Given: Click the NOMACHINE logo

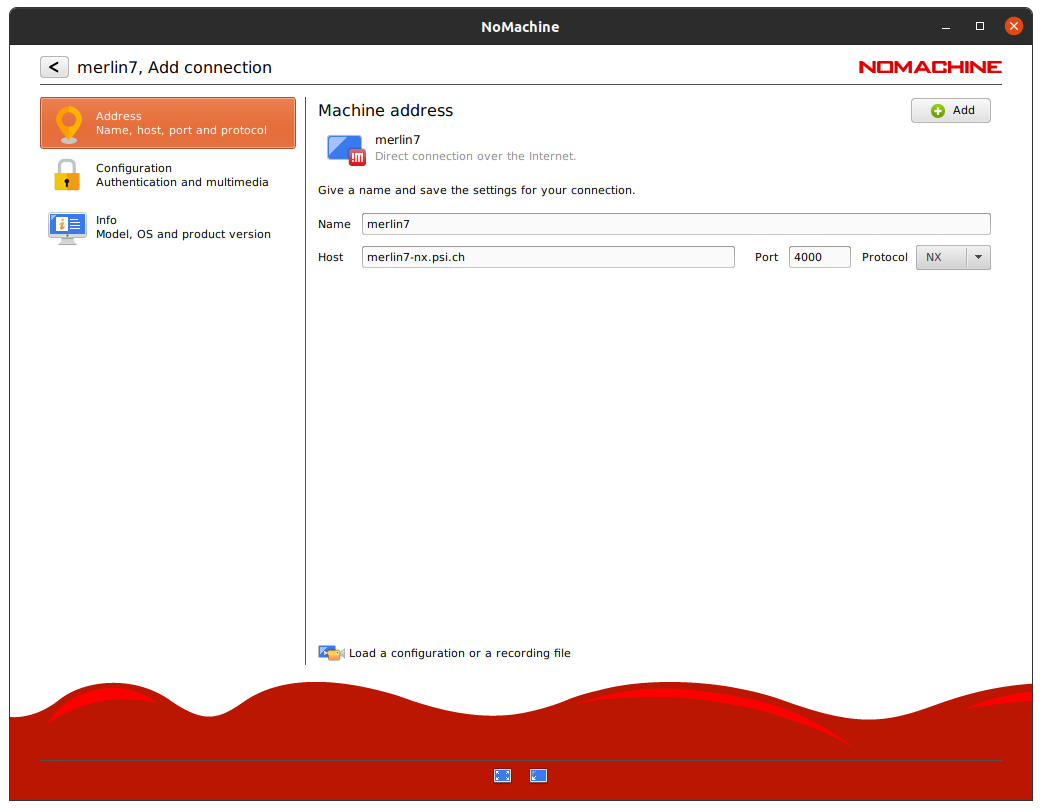Looking at the screenshot, I should [x=930, y=66].
